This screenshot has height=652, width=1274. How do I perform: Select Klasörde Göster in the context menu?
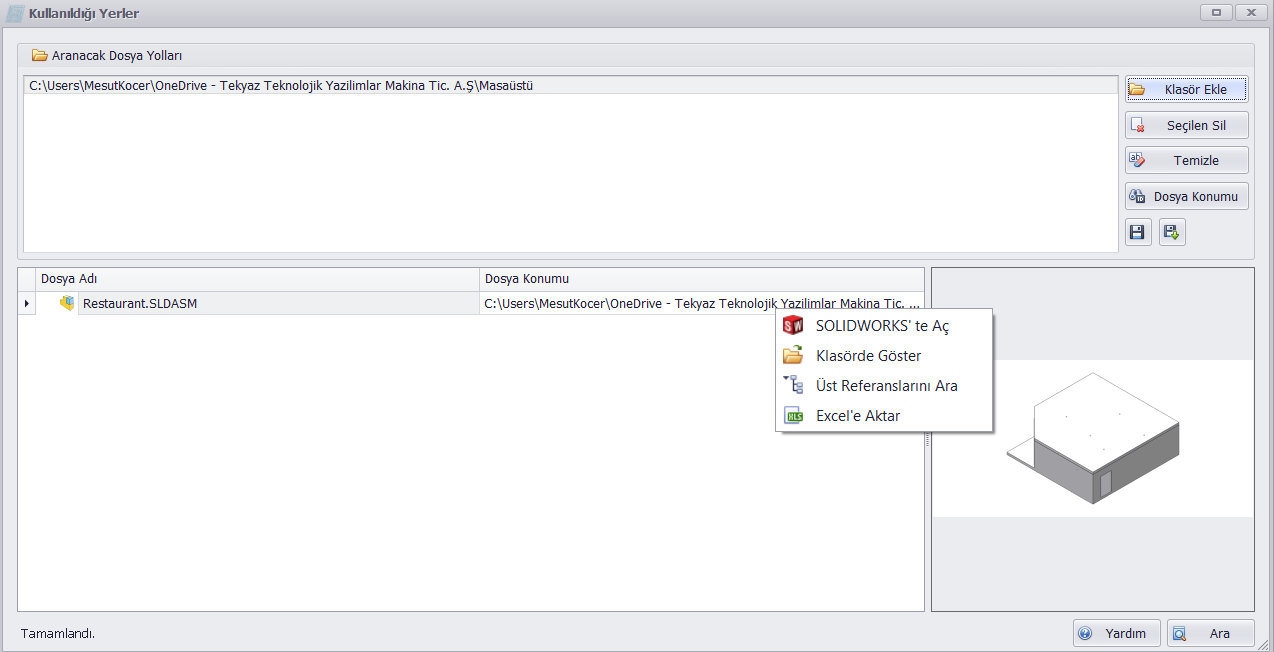click(x=884, y=356)
